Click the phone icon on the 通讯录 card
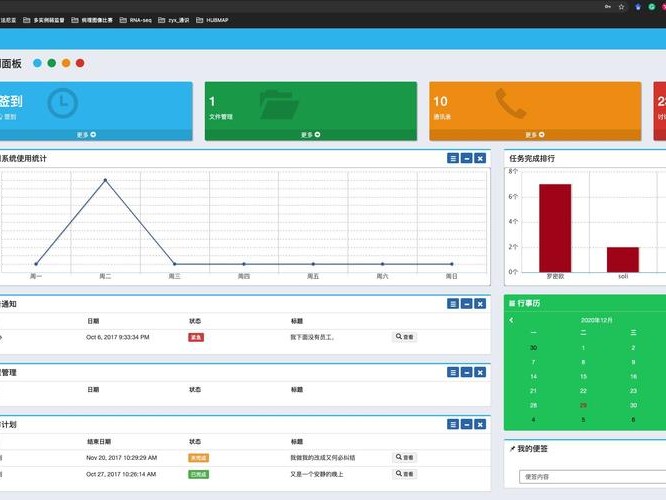 (511, 103)
